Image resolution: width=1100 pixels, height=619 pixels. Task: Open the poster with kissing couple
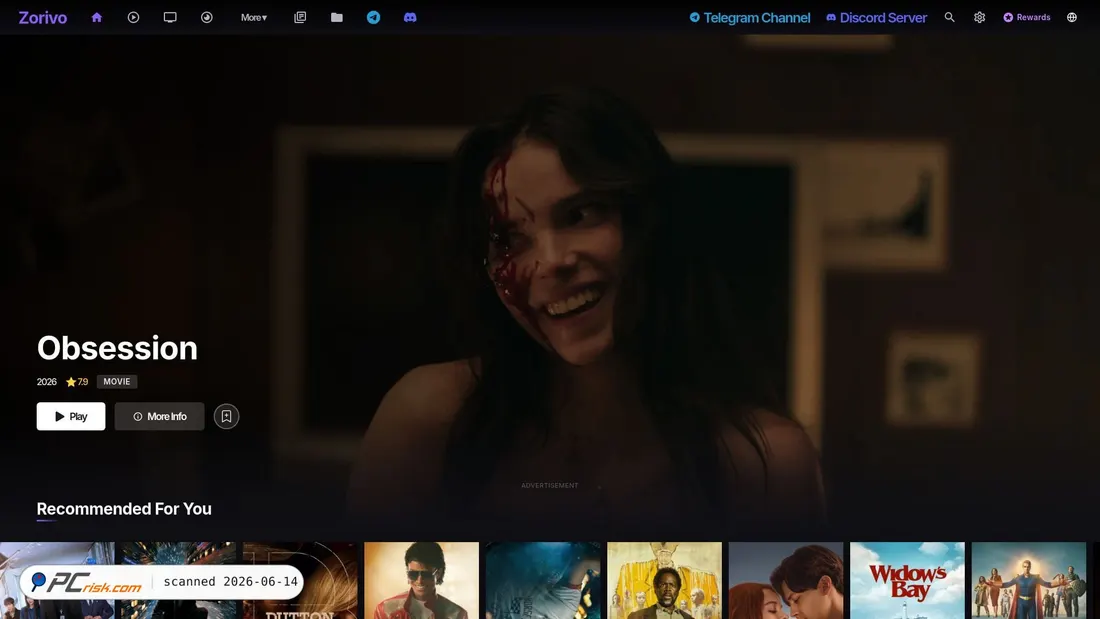click(786, 580)
